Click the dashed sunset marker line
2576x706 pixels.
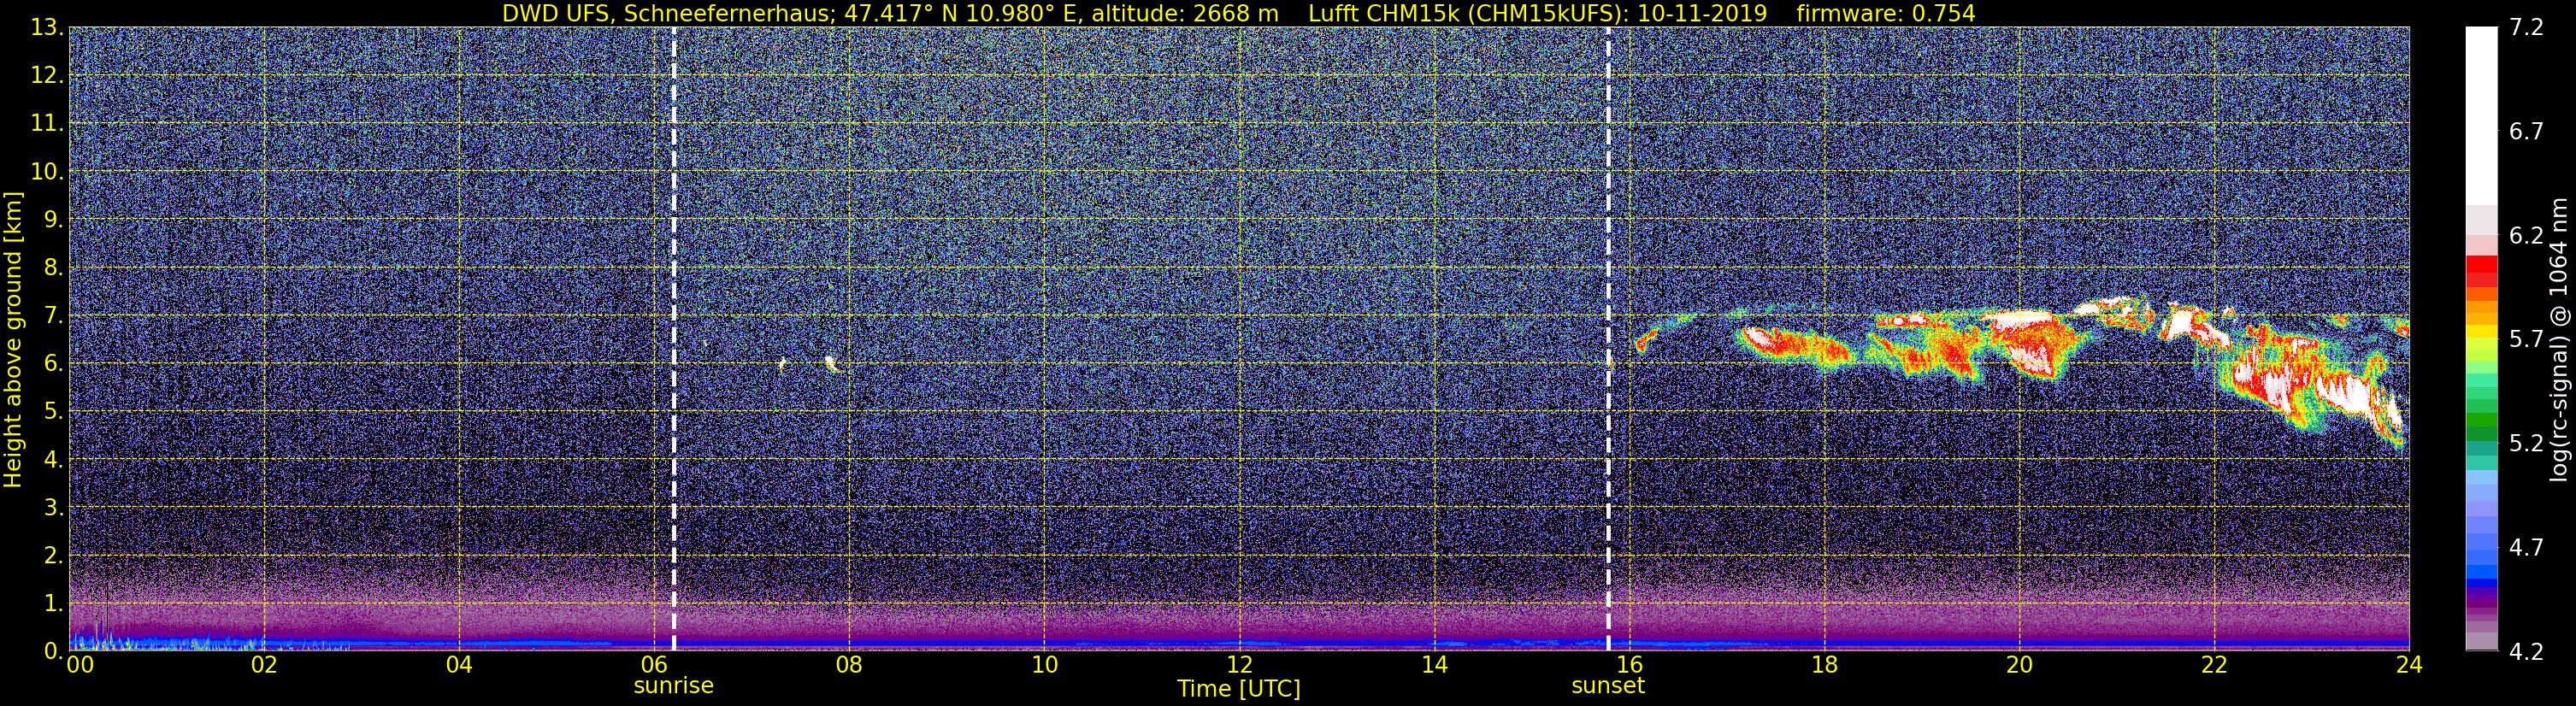tap(1608, 339)
